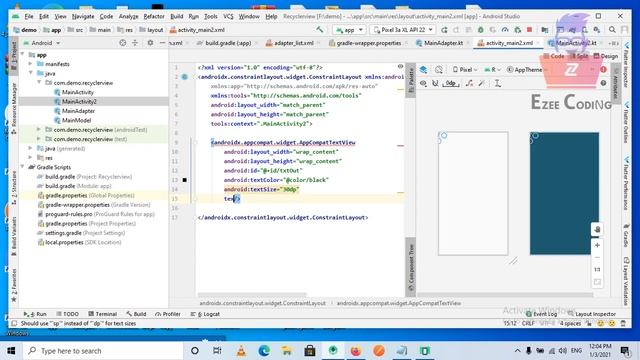Screen dimensions: 640x360
Task: Open the Refactor menu
Action: (154, 16)
